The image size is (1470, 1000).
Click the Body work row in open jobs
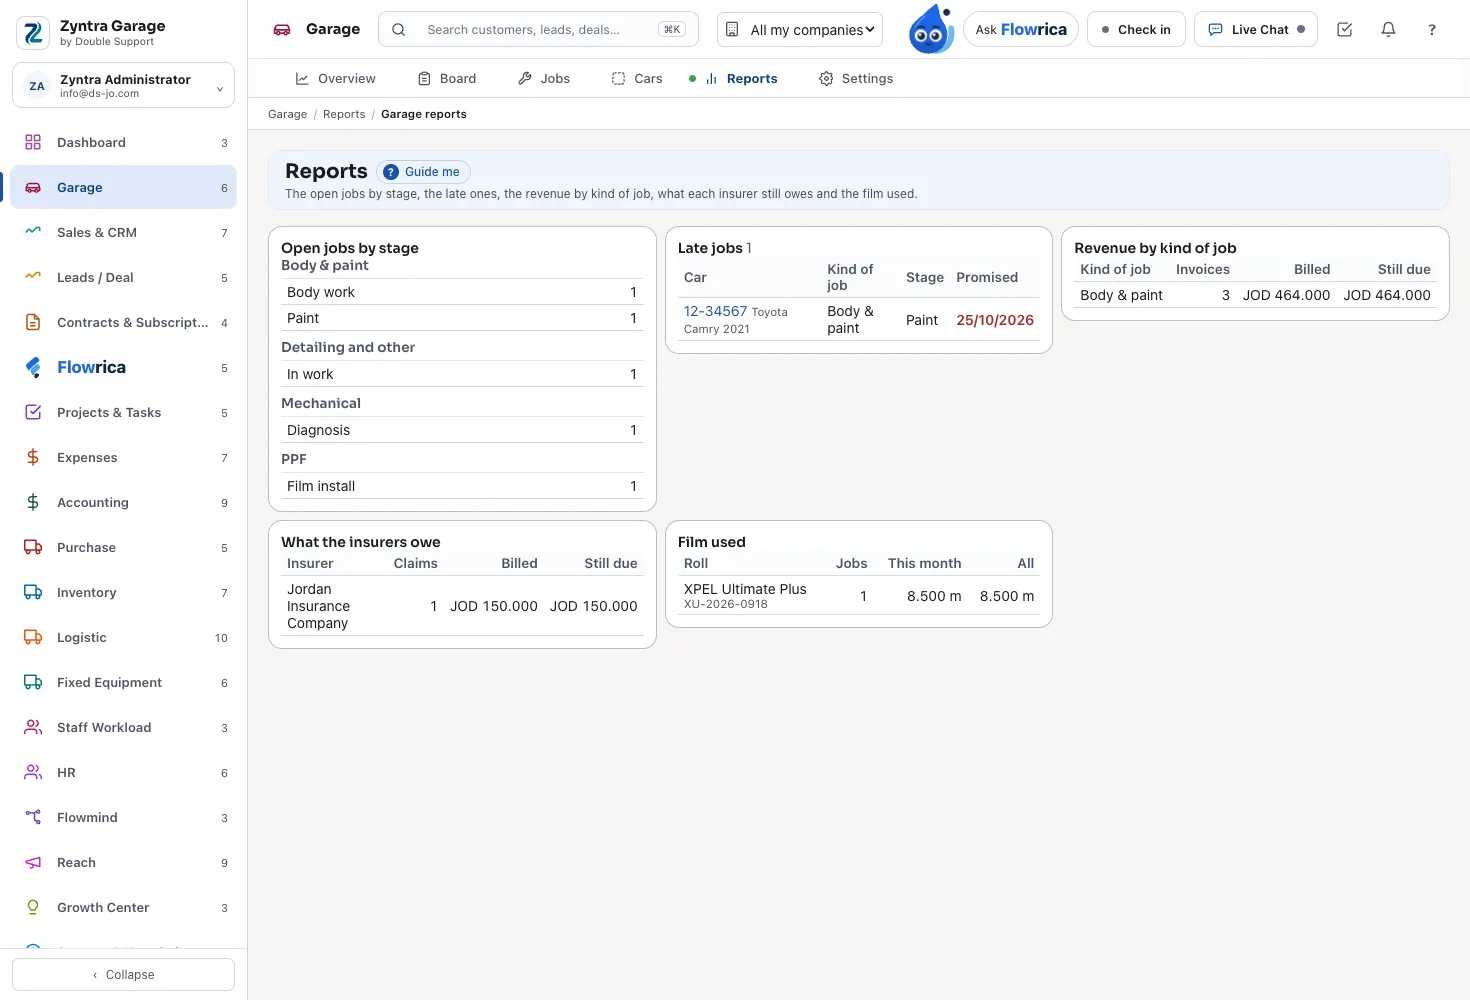pyautogui.click(x=462, y=292)
